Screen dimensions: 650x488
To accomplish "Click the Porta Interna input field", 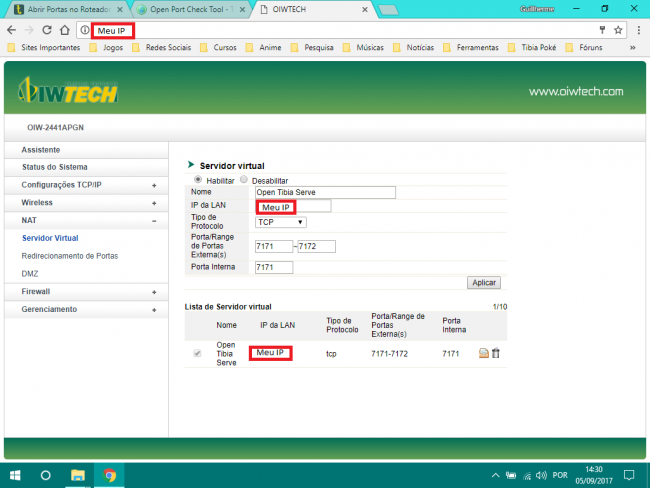I will (x=274, y=267).
